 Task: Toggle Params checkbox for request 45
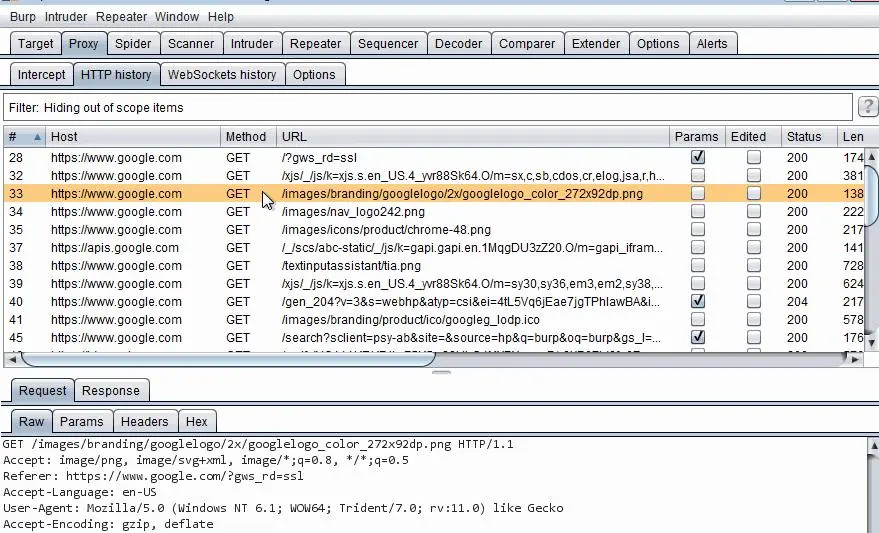[x=698, y=337]
